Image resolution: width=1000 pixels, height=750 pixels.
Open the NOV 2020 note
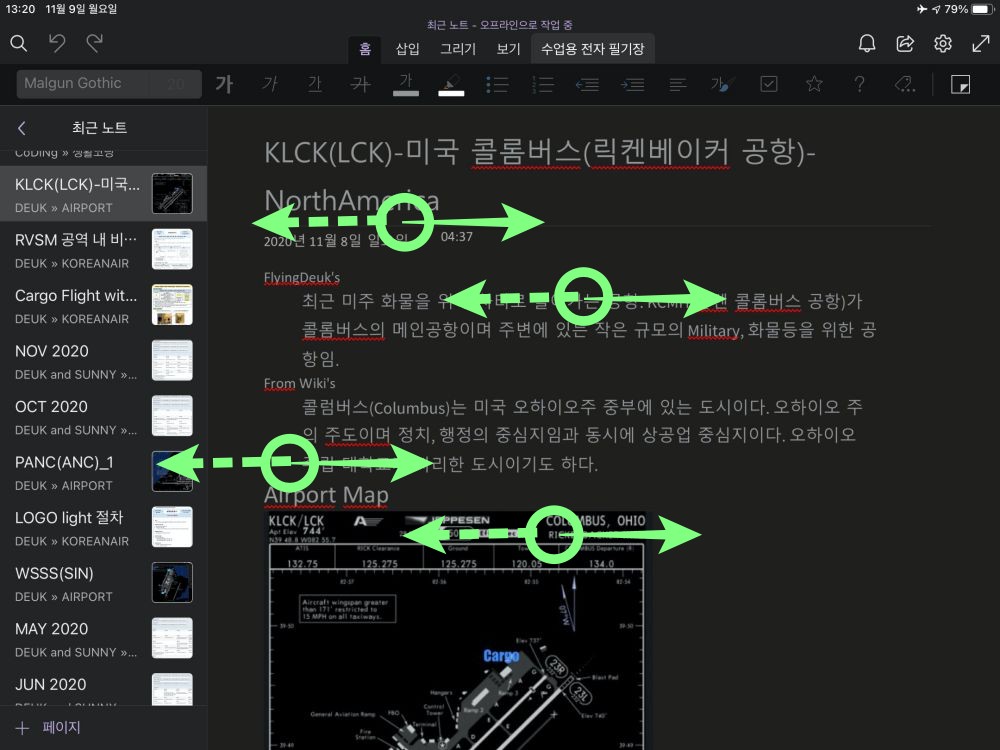[x=75, y=360]
